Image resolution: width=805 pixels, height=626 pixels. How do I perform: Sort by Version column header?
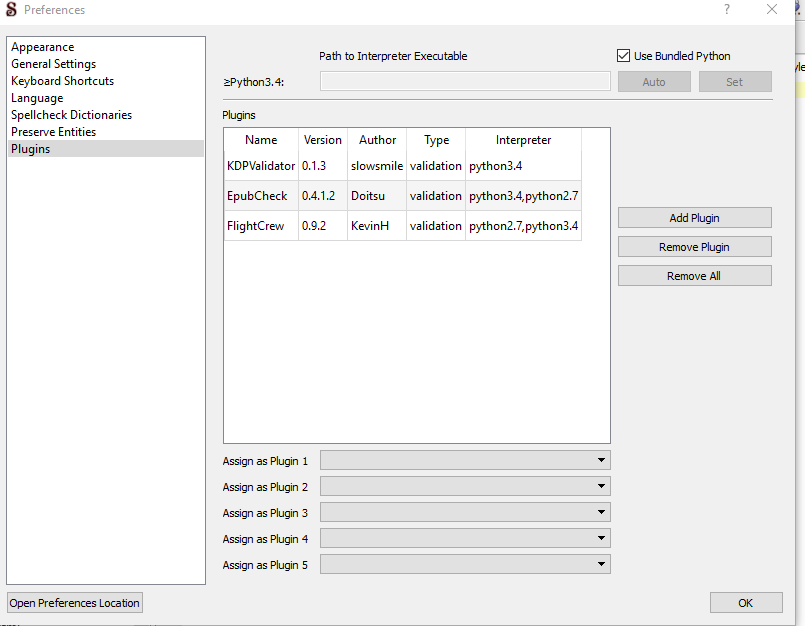(x=322, y=140)
